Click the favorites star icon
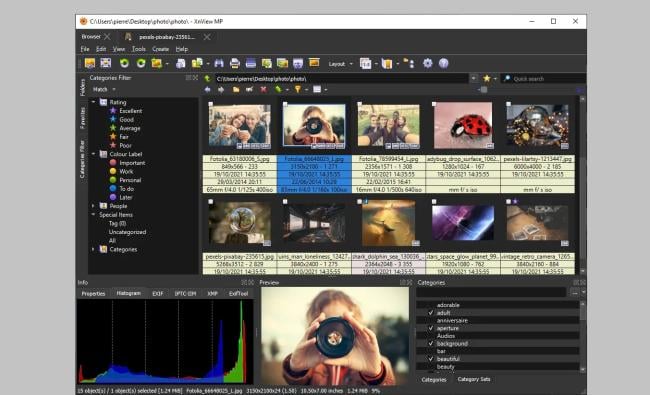 click(487, 78)
